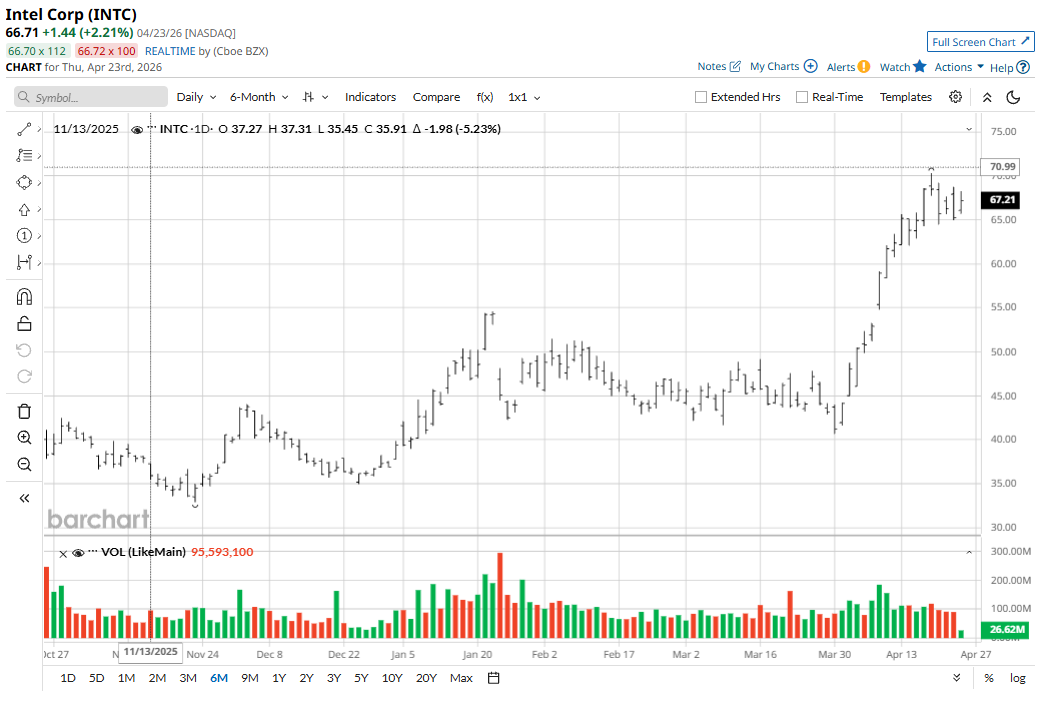This screenshot has height=702, width=1058.
Task: Expand the Actions dropdown
Action: pyautogui.click(x=959, y=67)
